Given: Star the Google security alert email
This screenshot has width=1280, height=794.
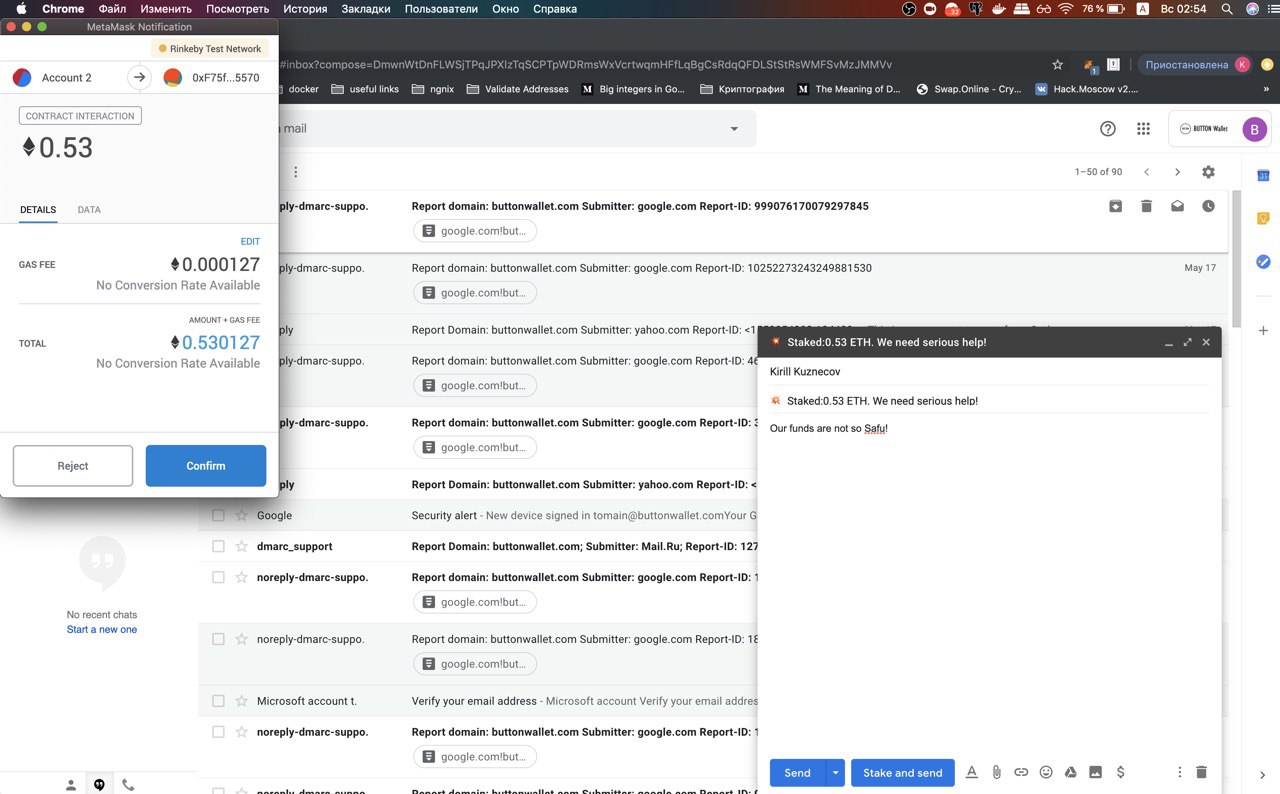Looking at the screenshot, I should (x=241, y=515).
